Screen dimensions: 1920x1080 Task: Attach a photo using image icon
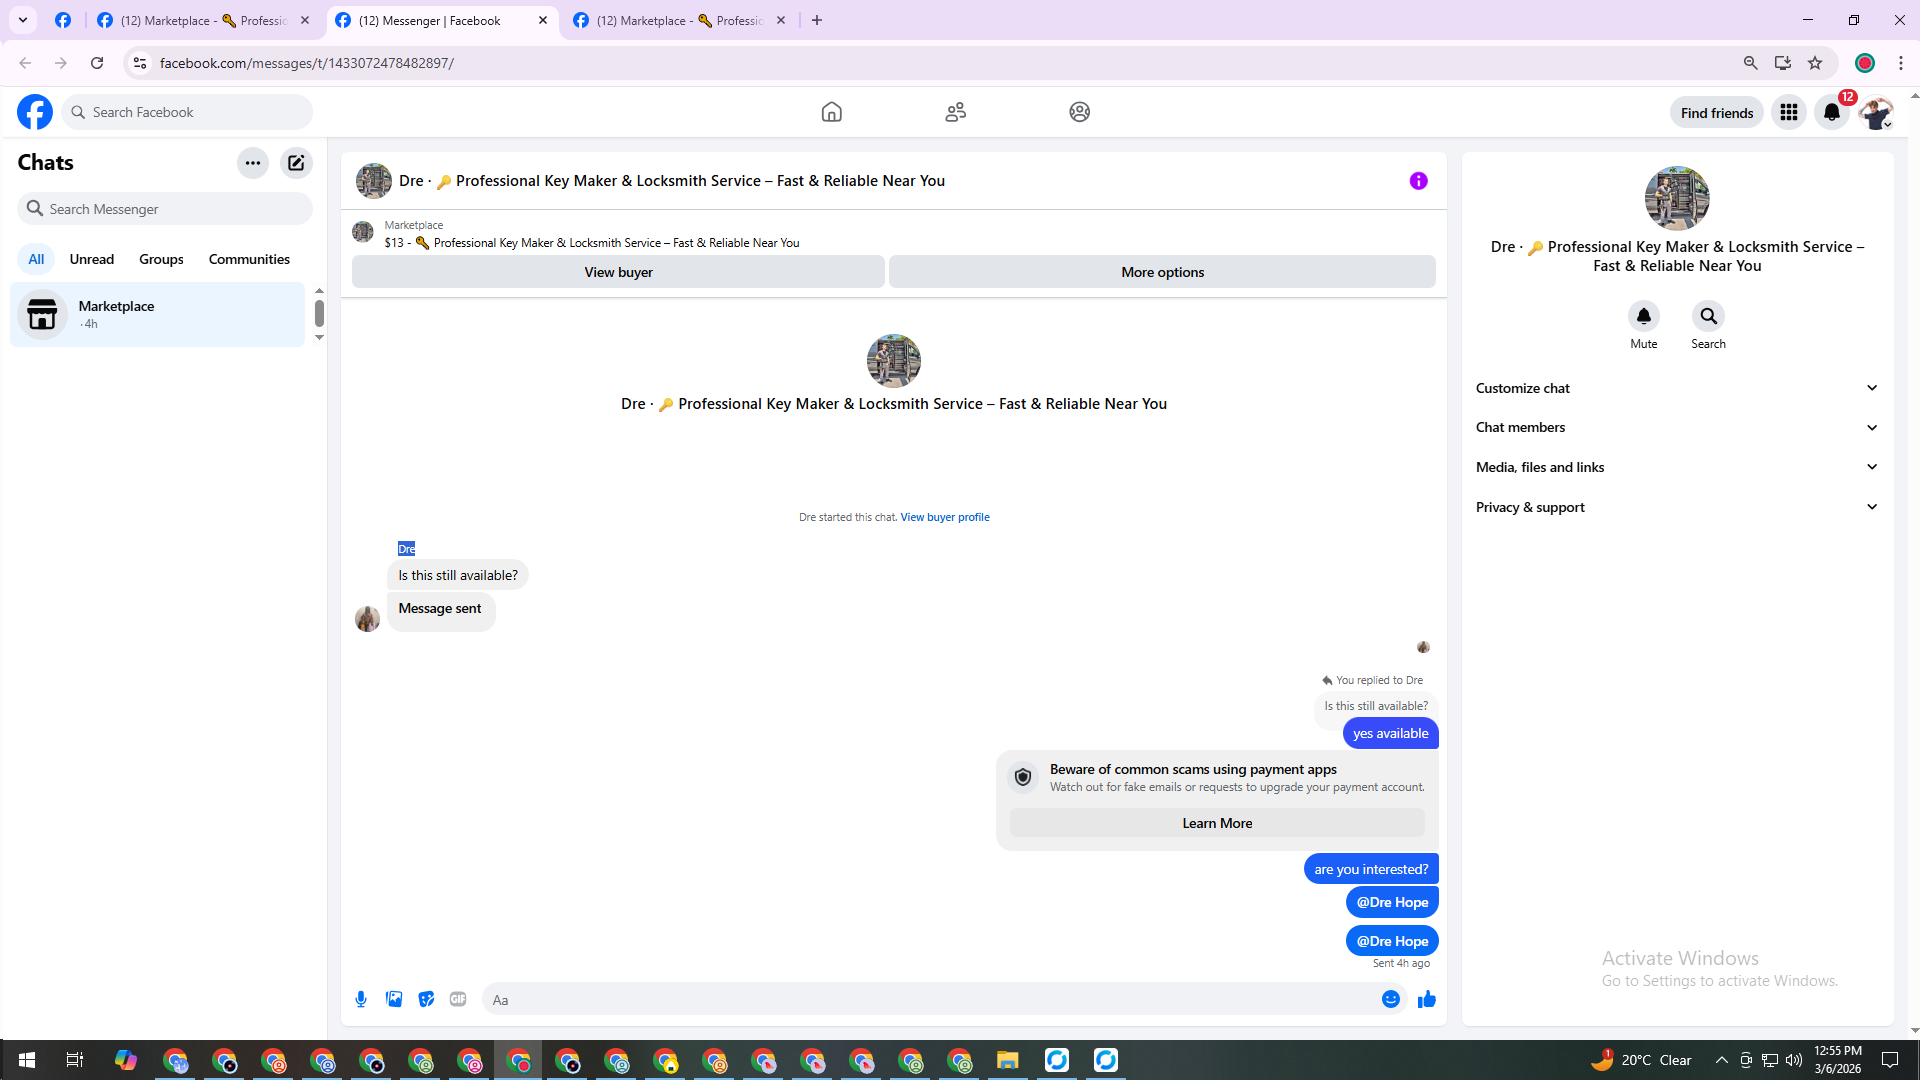click(394, 999)
